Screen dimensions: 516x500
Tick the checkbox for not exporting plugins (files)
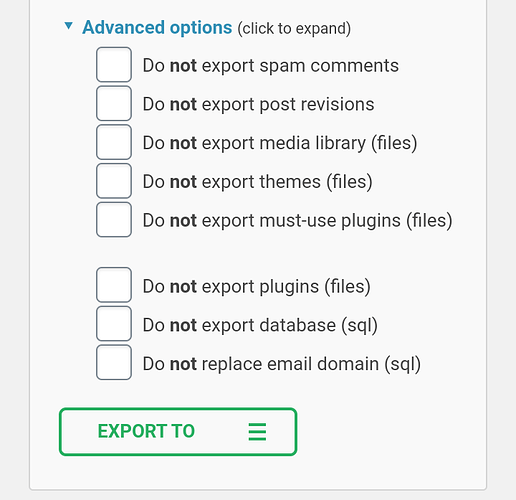[114, 285]
